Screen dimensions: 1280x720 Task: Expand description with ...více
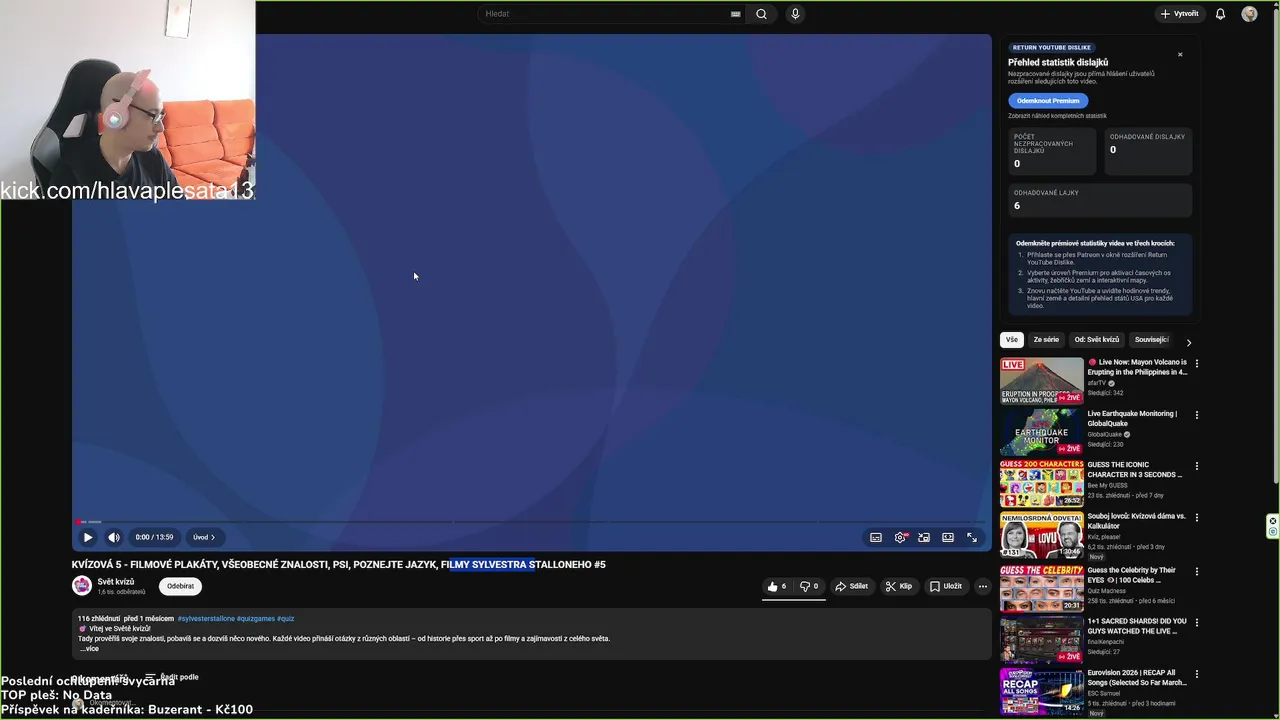[x=89, y=648]
